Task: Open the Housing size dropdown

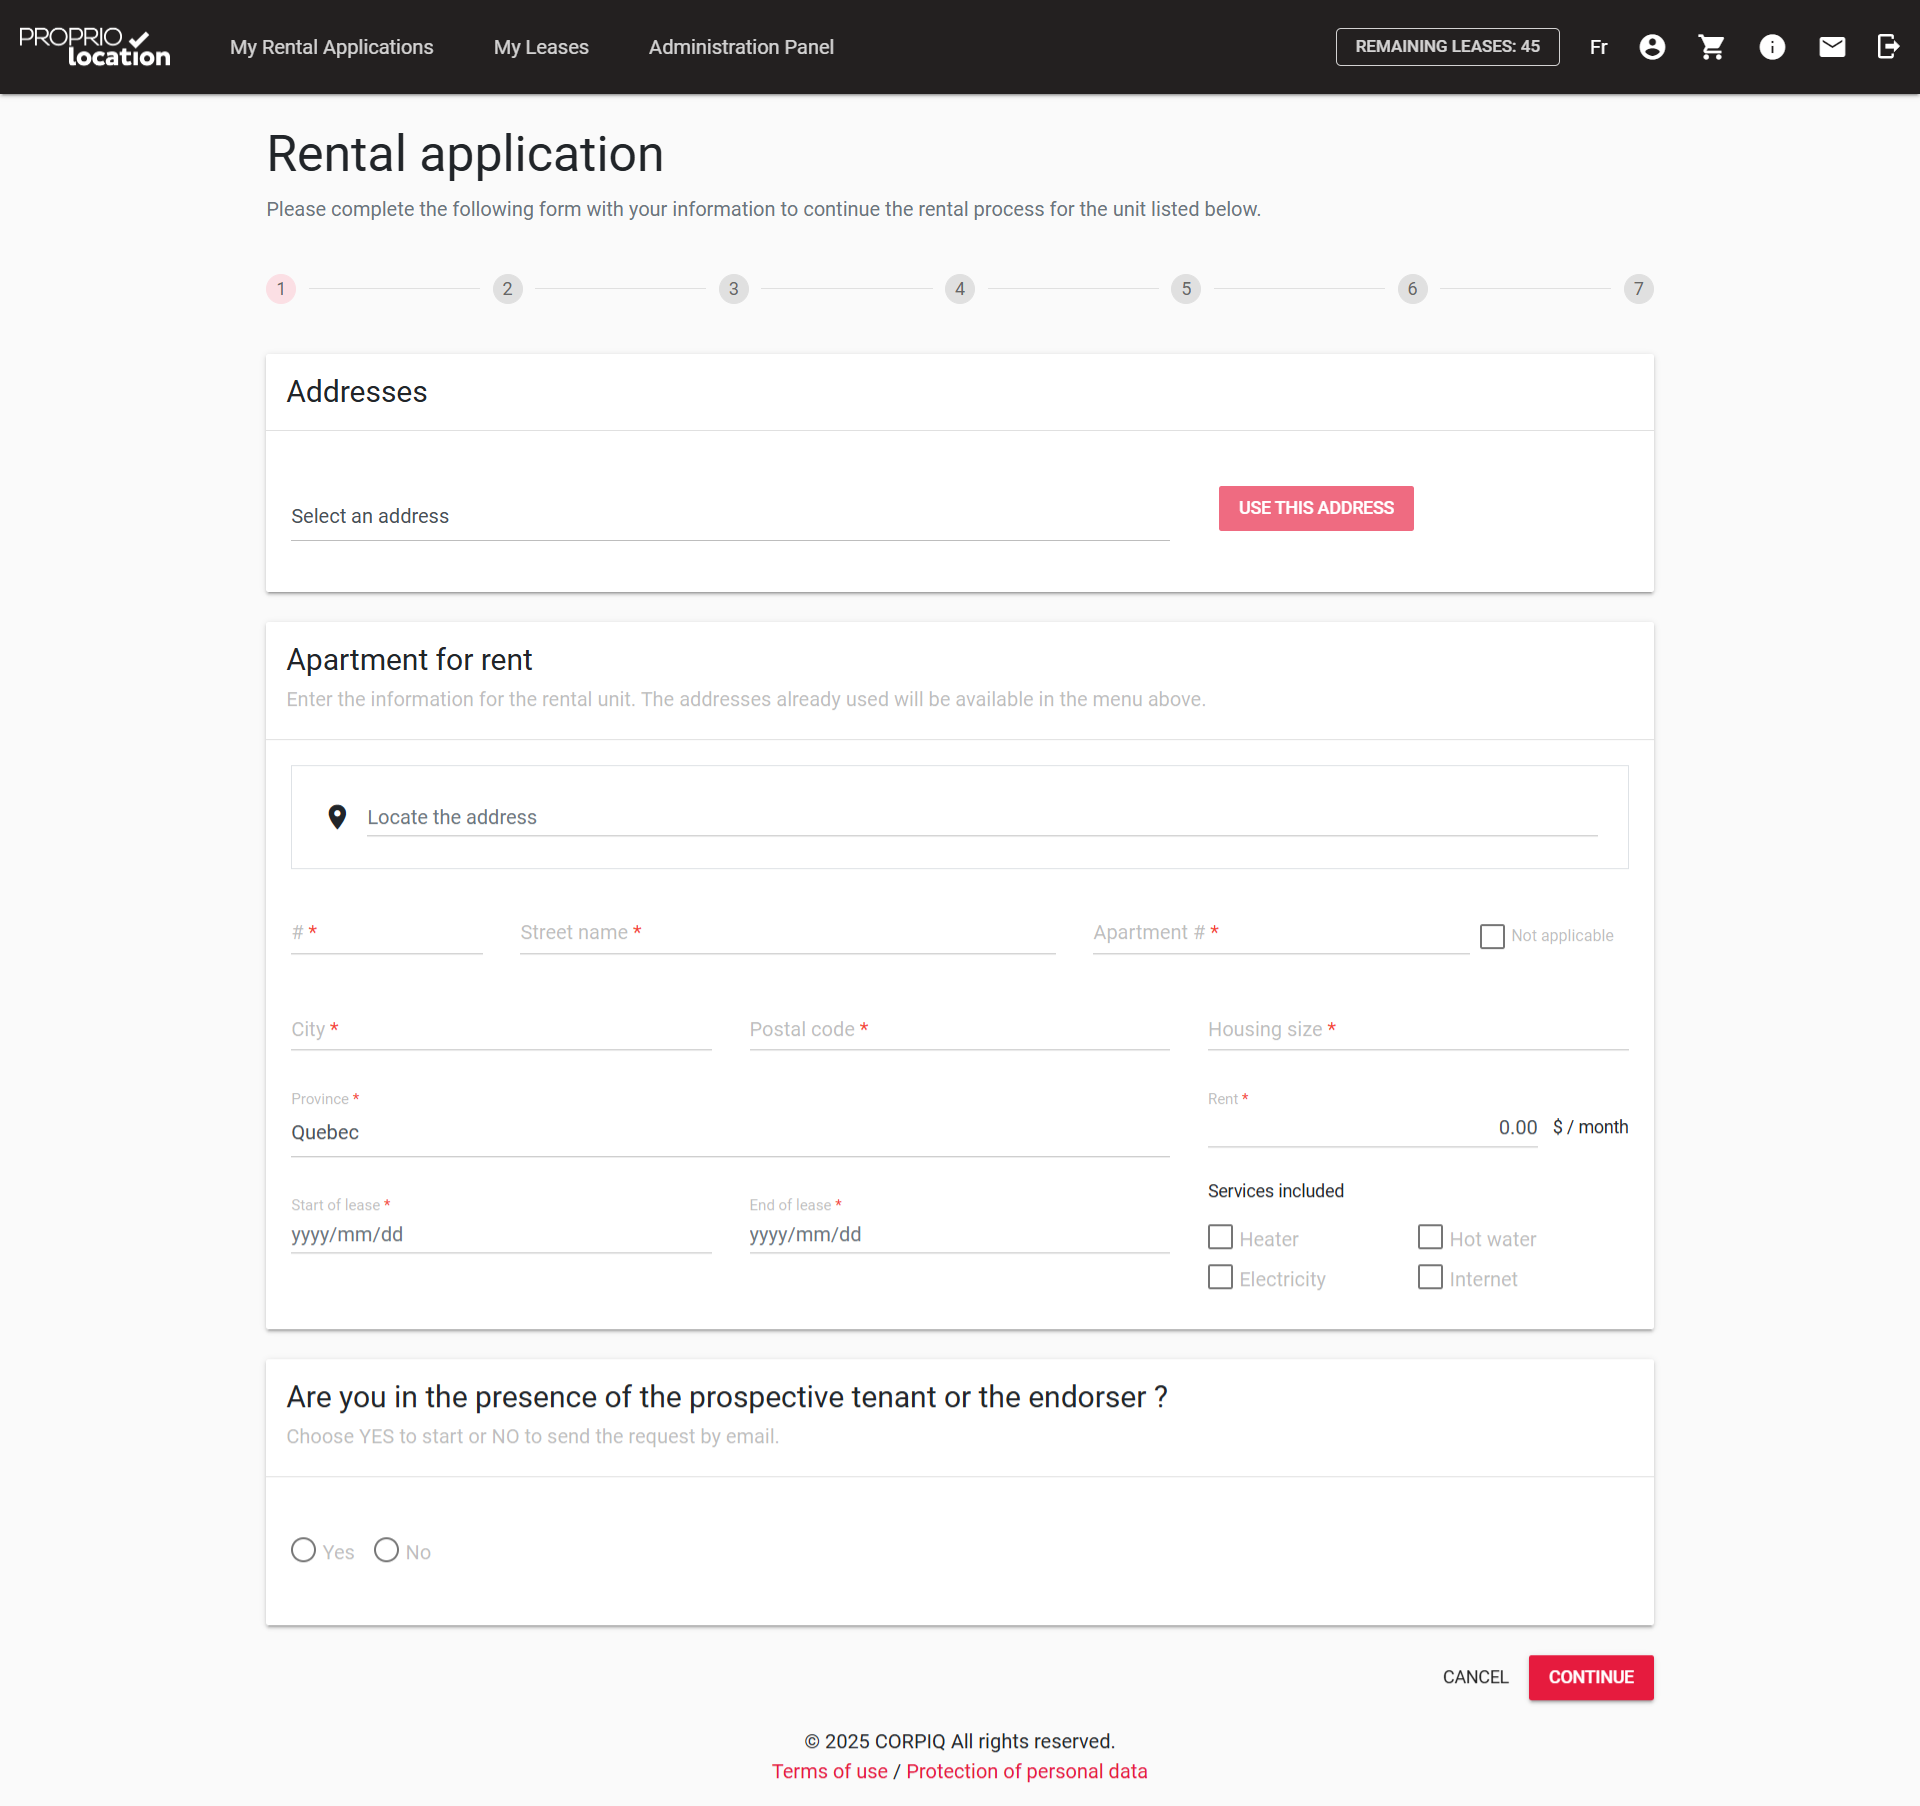Action: click(x=1417, y=1030)
